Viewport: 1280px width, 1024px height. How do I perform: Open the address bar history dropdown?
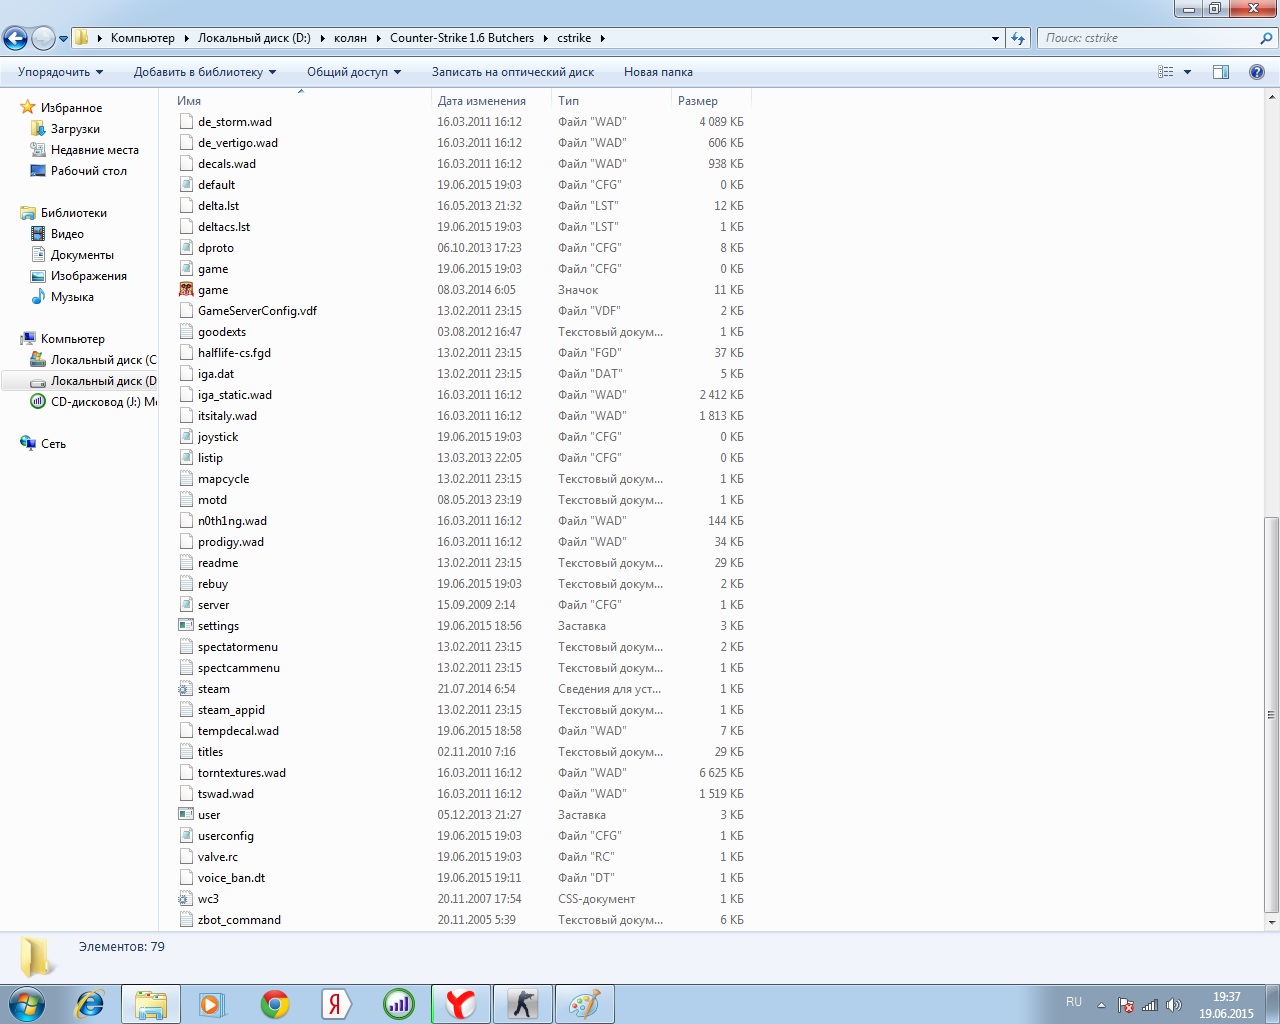tap(995, 38)
